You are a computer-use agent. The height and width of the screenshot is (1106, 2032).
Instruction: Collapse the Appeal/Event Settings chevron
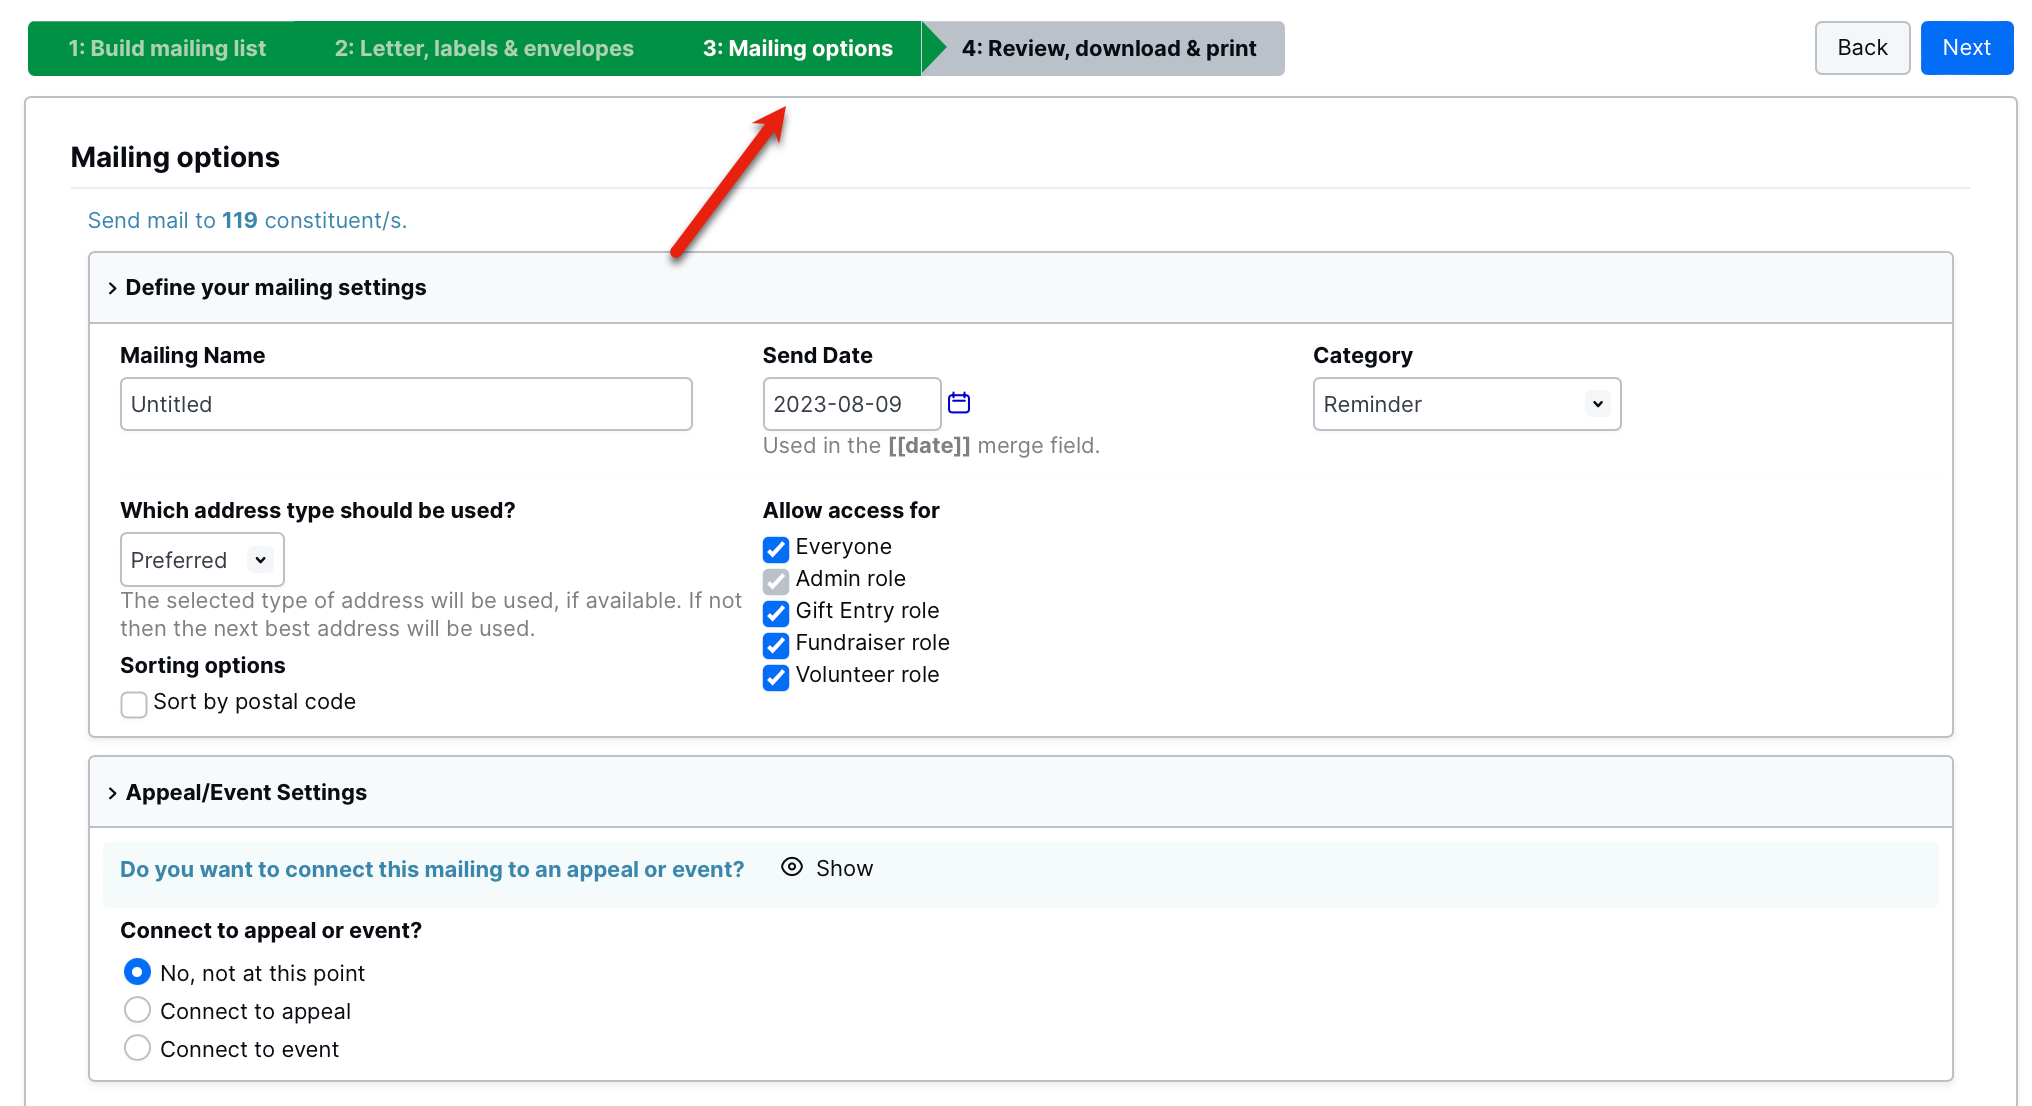tap(112, 793)
